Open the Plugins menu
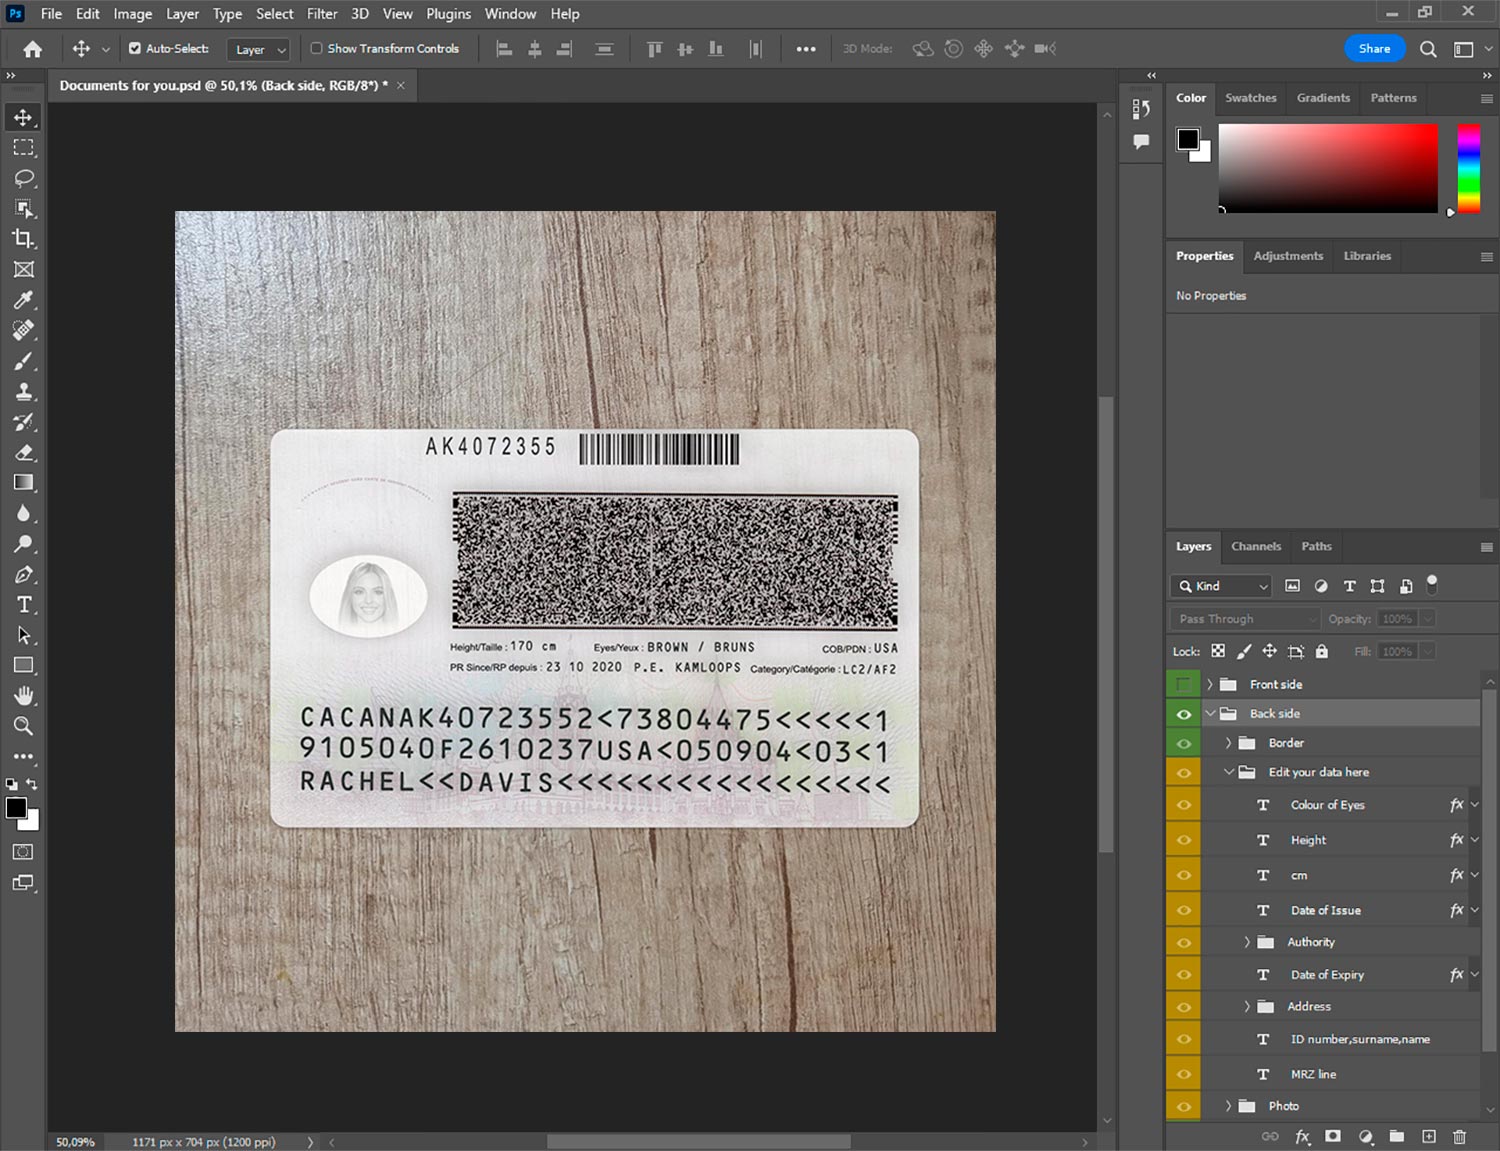 [448, 14]
